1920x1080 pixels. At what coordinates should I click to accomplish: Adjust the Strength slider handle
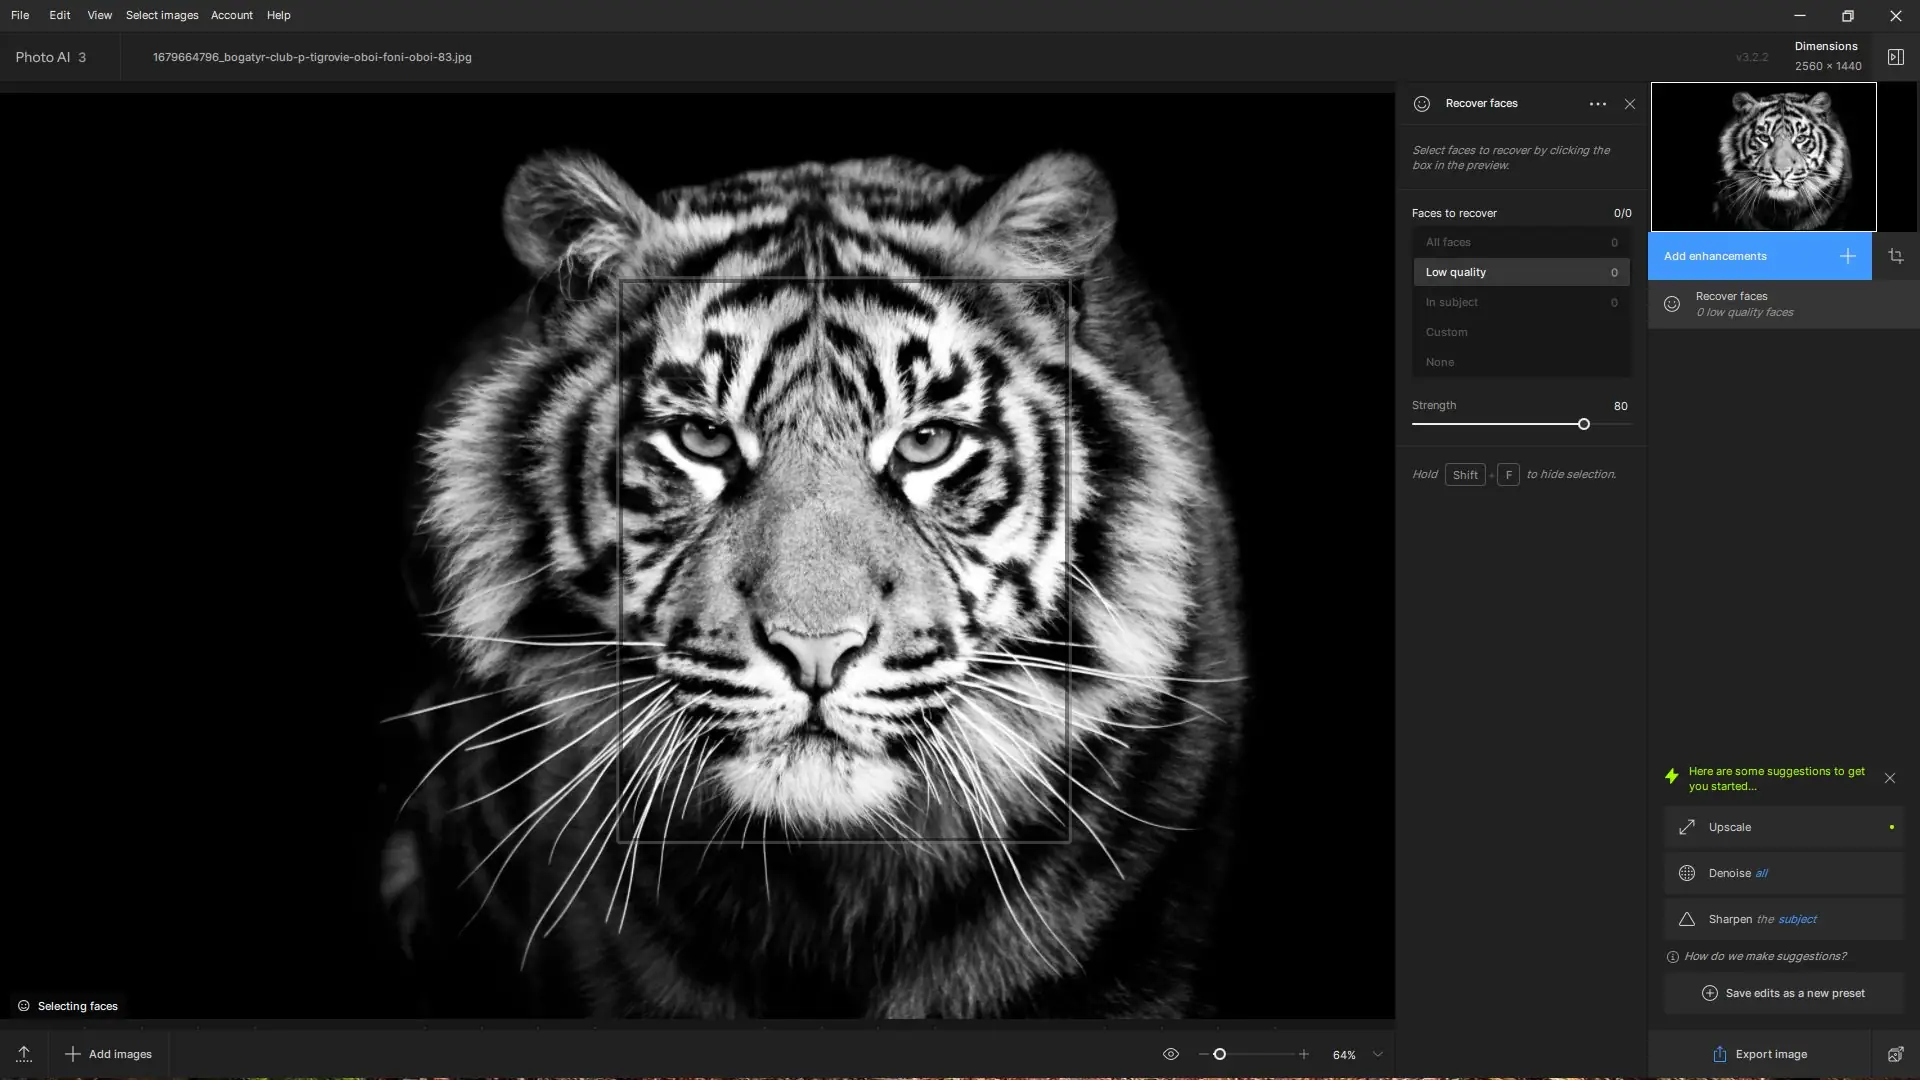point(1583,425)
